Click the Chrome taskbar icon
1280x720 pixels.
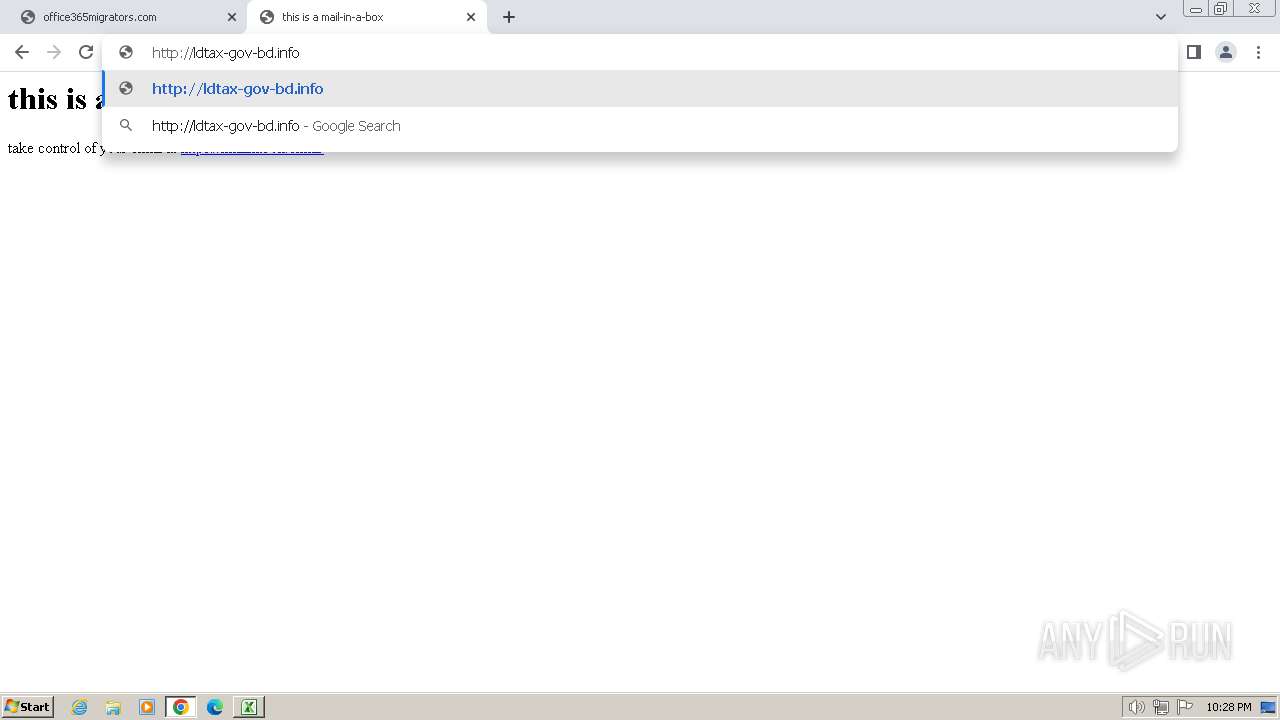(x=181, y=707)
